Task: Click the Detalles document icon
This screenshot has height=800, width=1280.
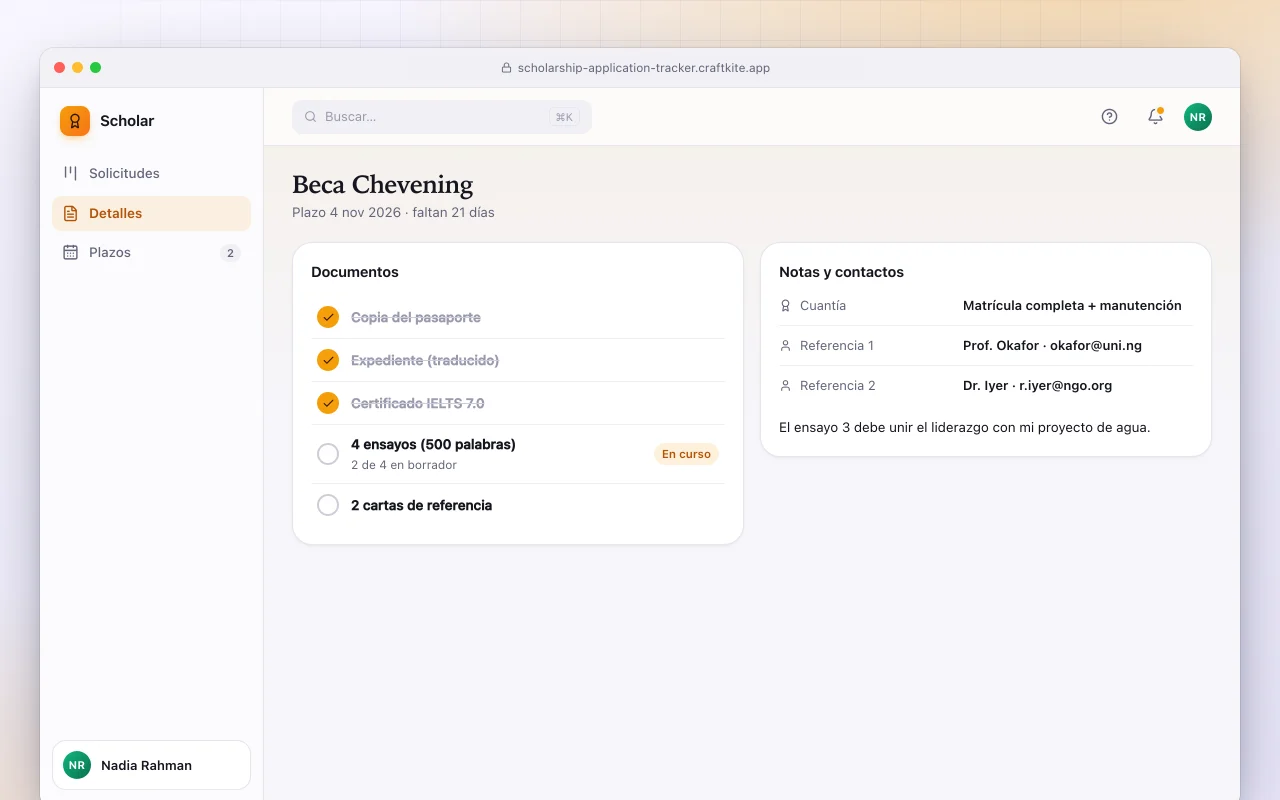Action: [70, 213]
